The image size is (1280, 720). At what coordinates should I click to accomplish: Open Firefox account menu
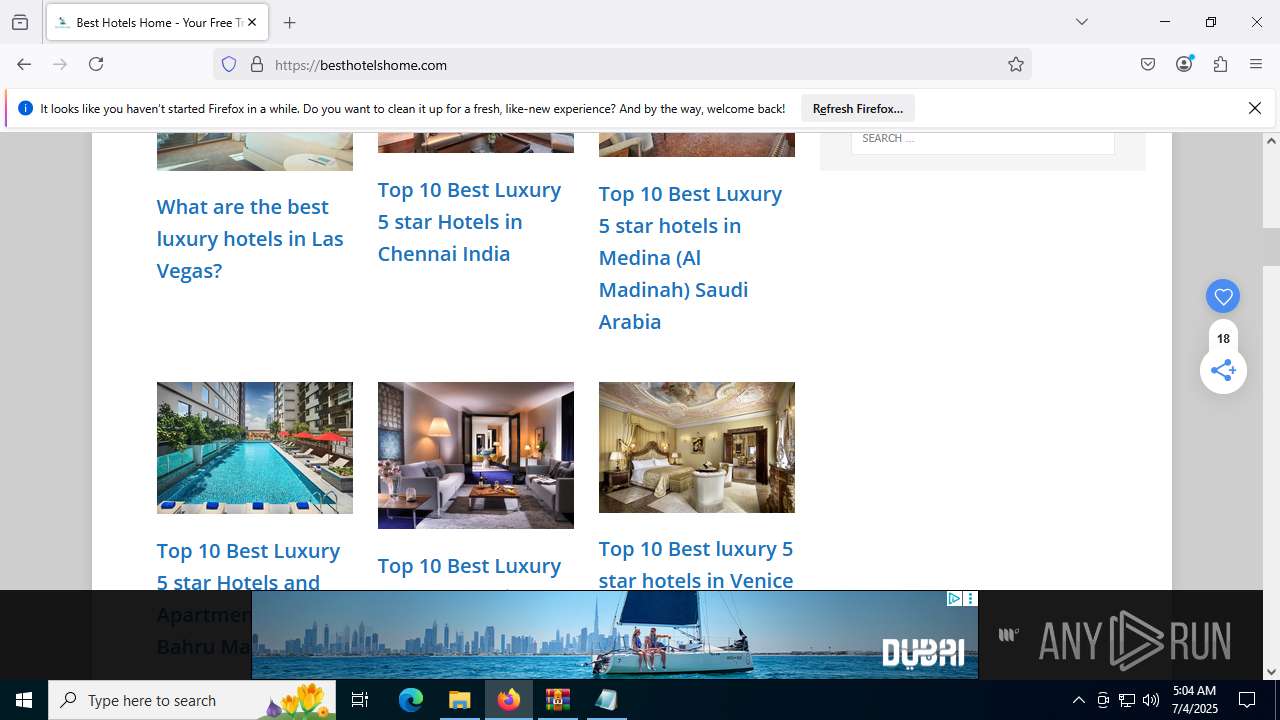tap(1184, 64)
